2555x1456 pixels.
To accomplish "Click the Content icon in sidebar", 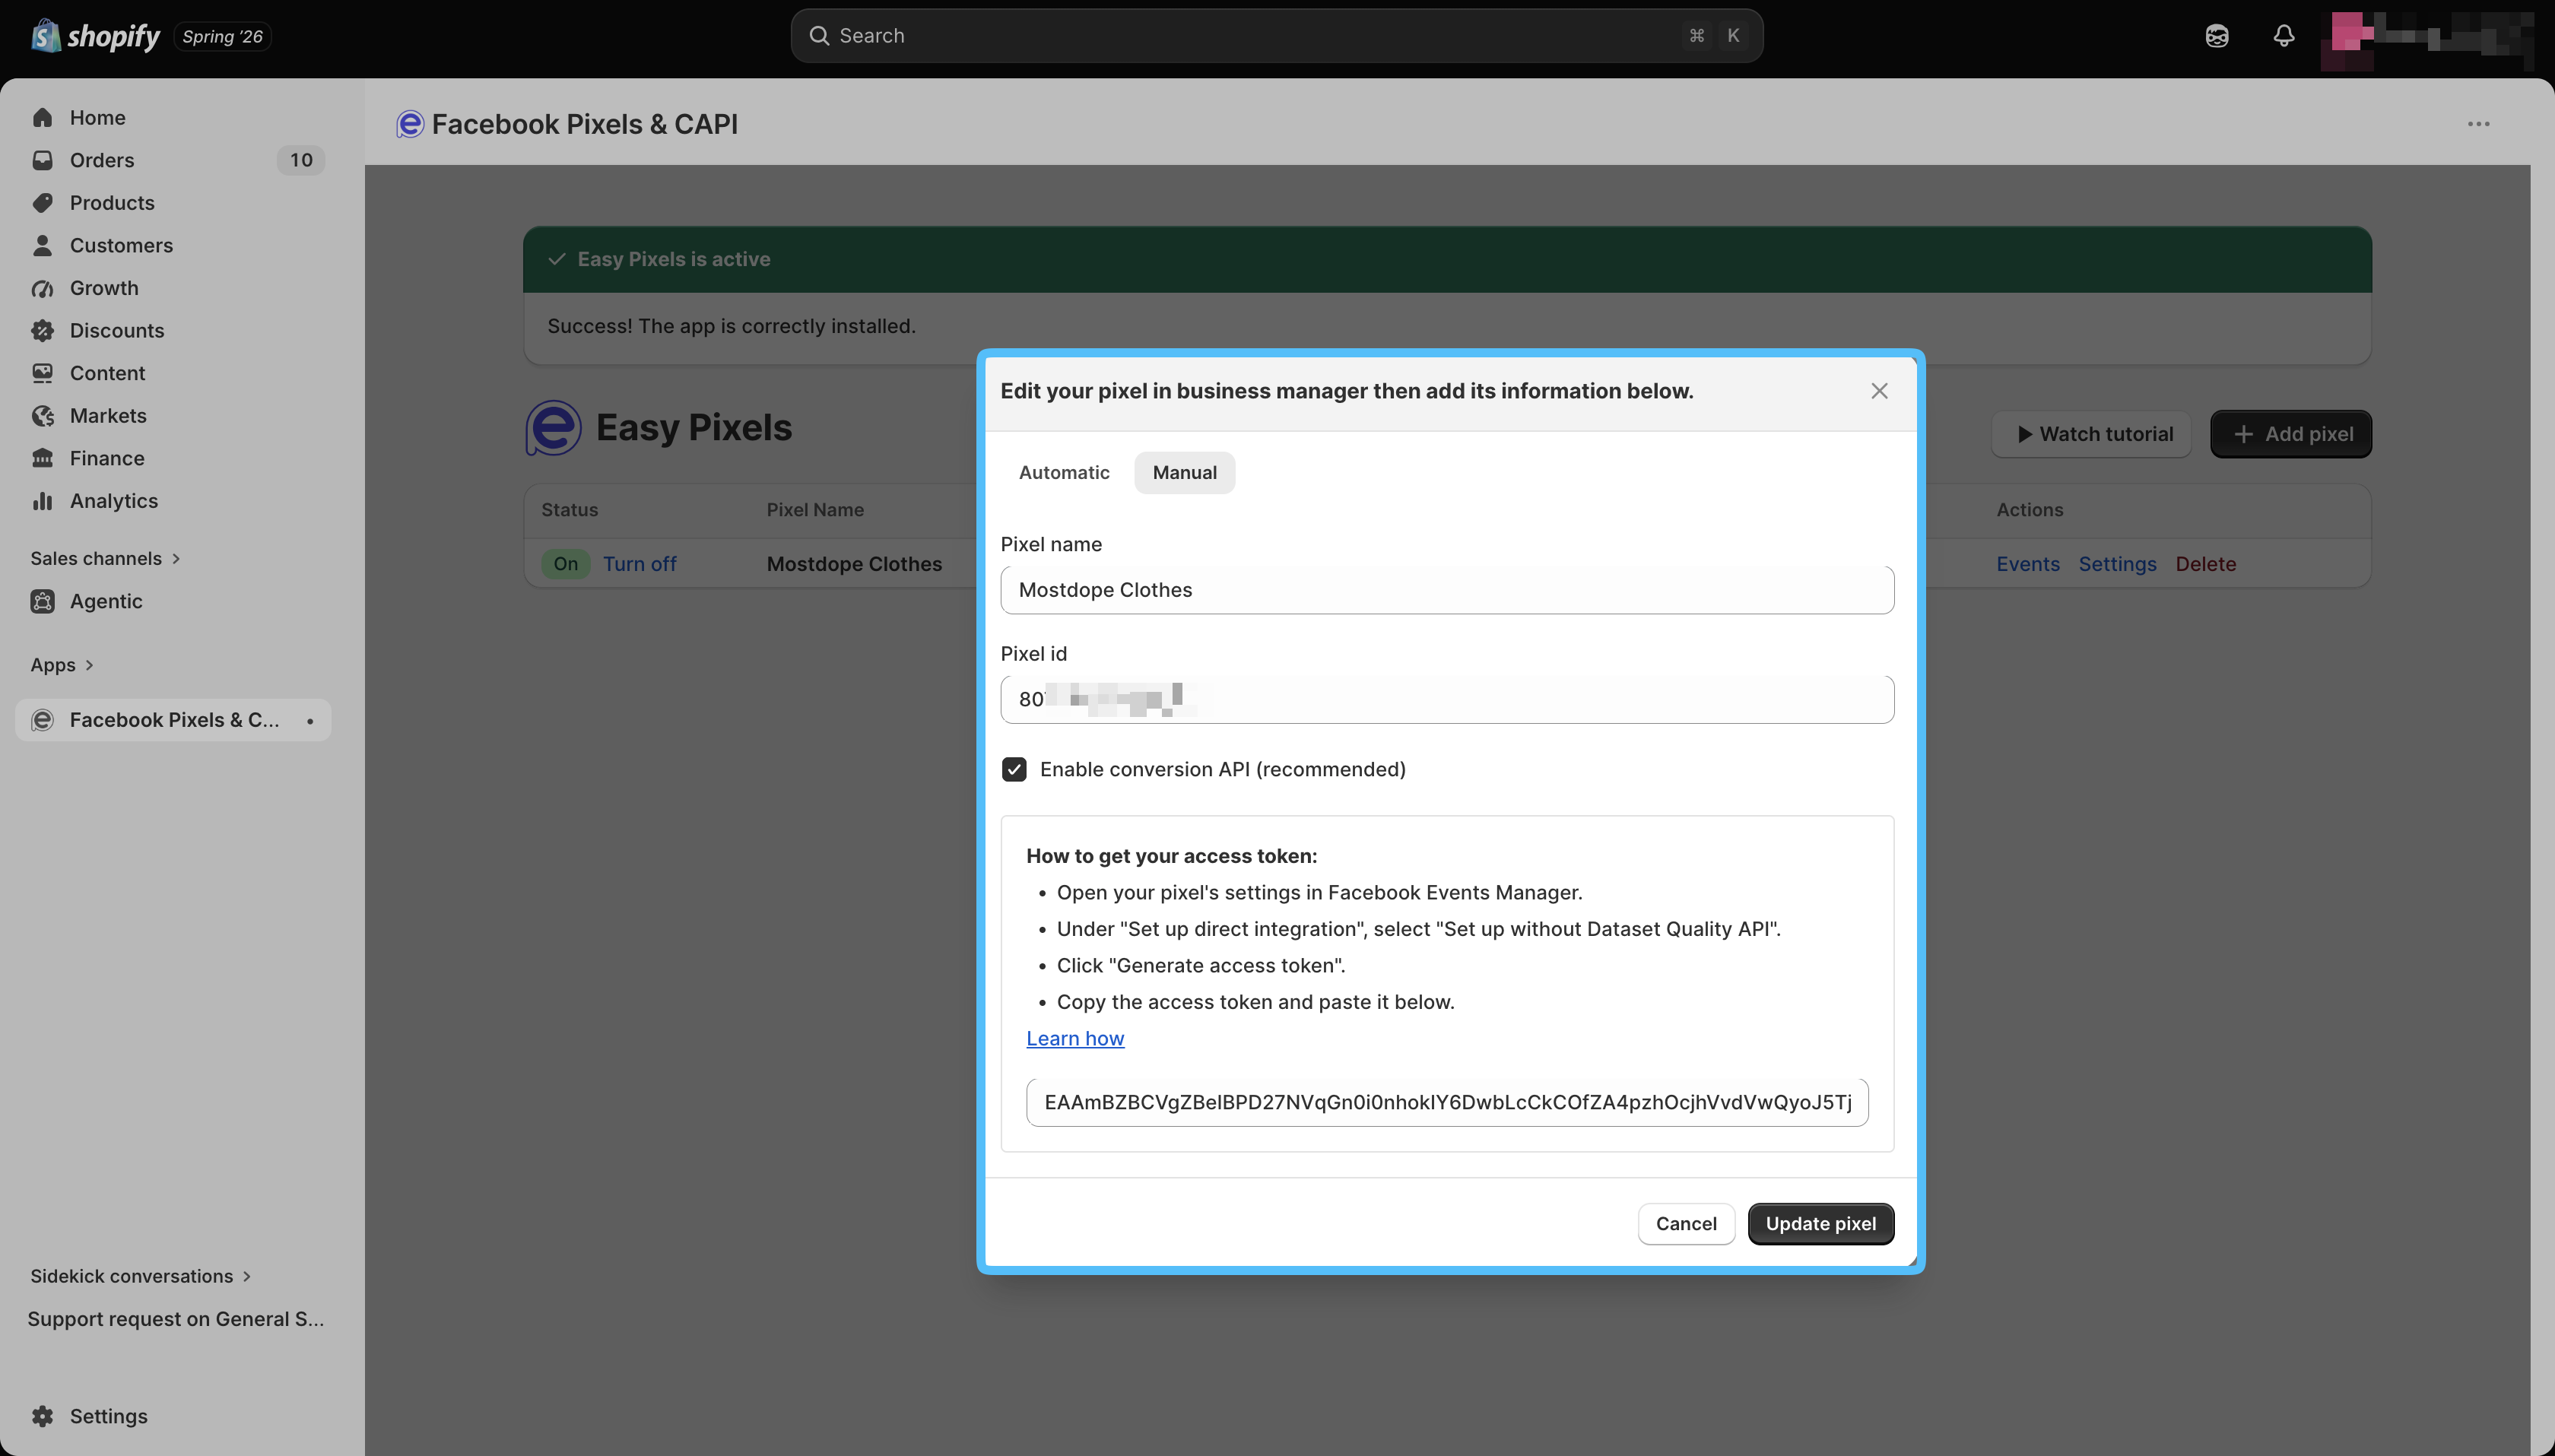I will click(42, 373).
